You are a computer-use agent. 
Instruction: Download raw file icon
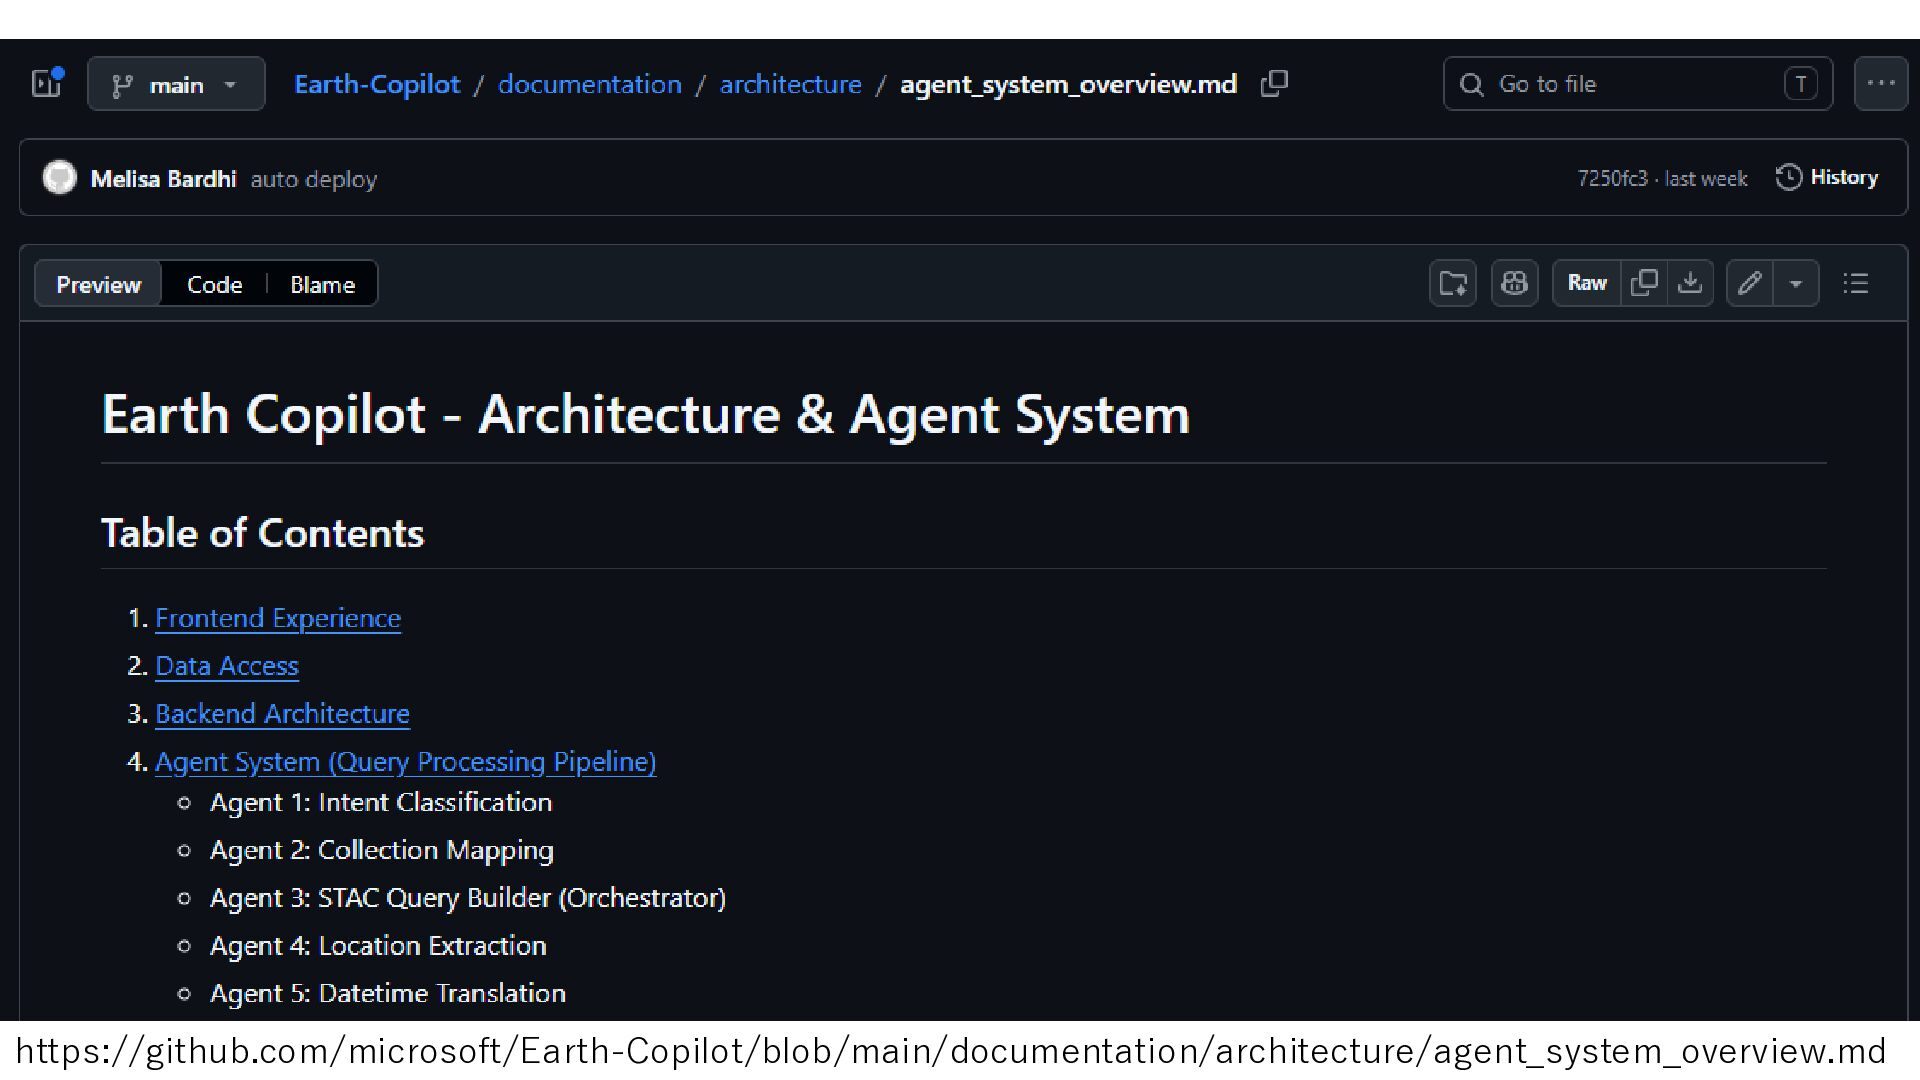[x=1690, y=284]
